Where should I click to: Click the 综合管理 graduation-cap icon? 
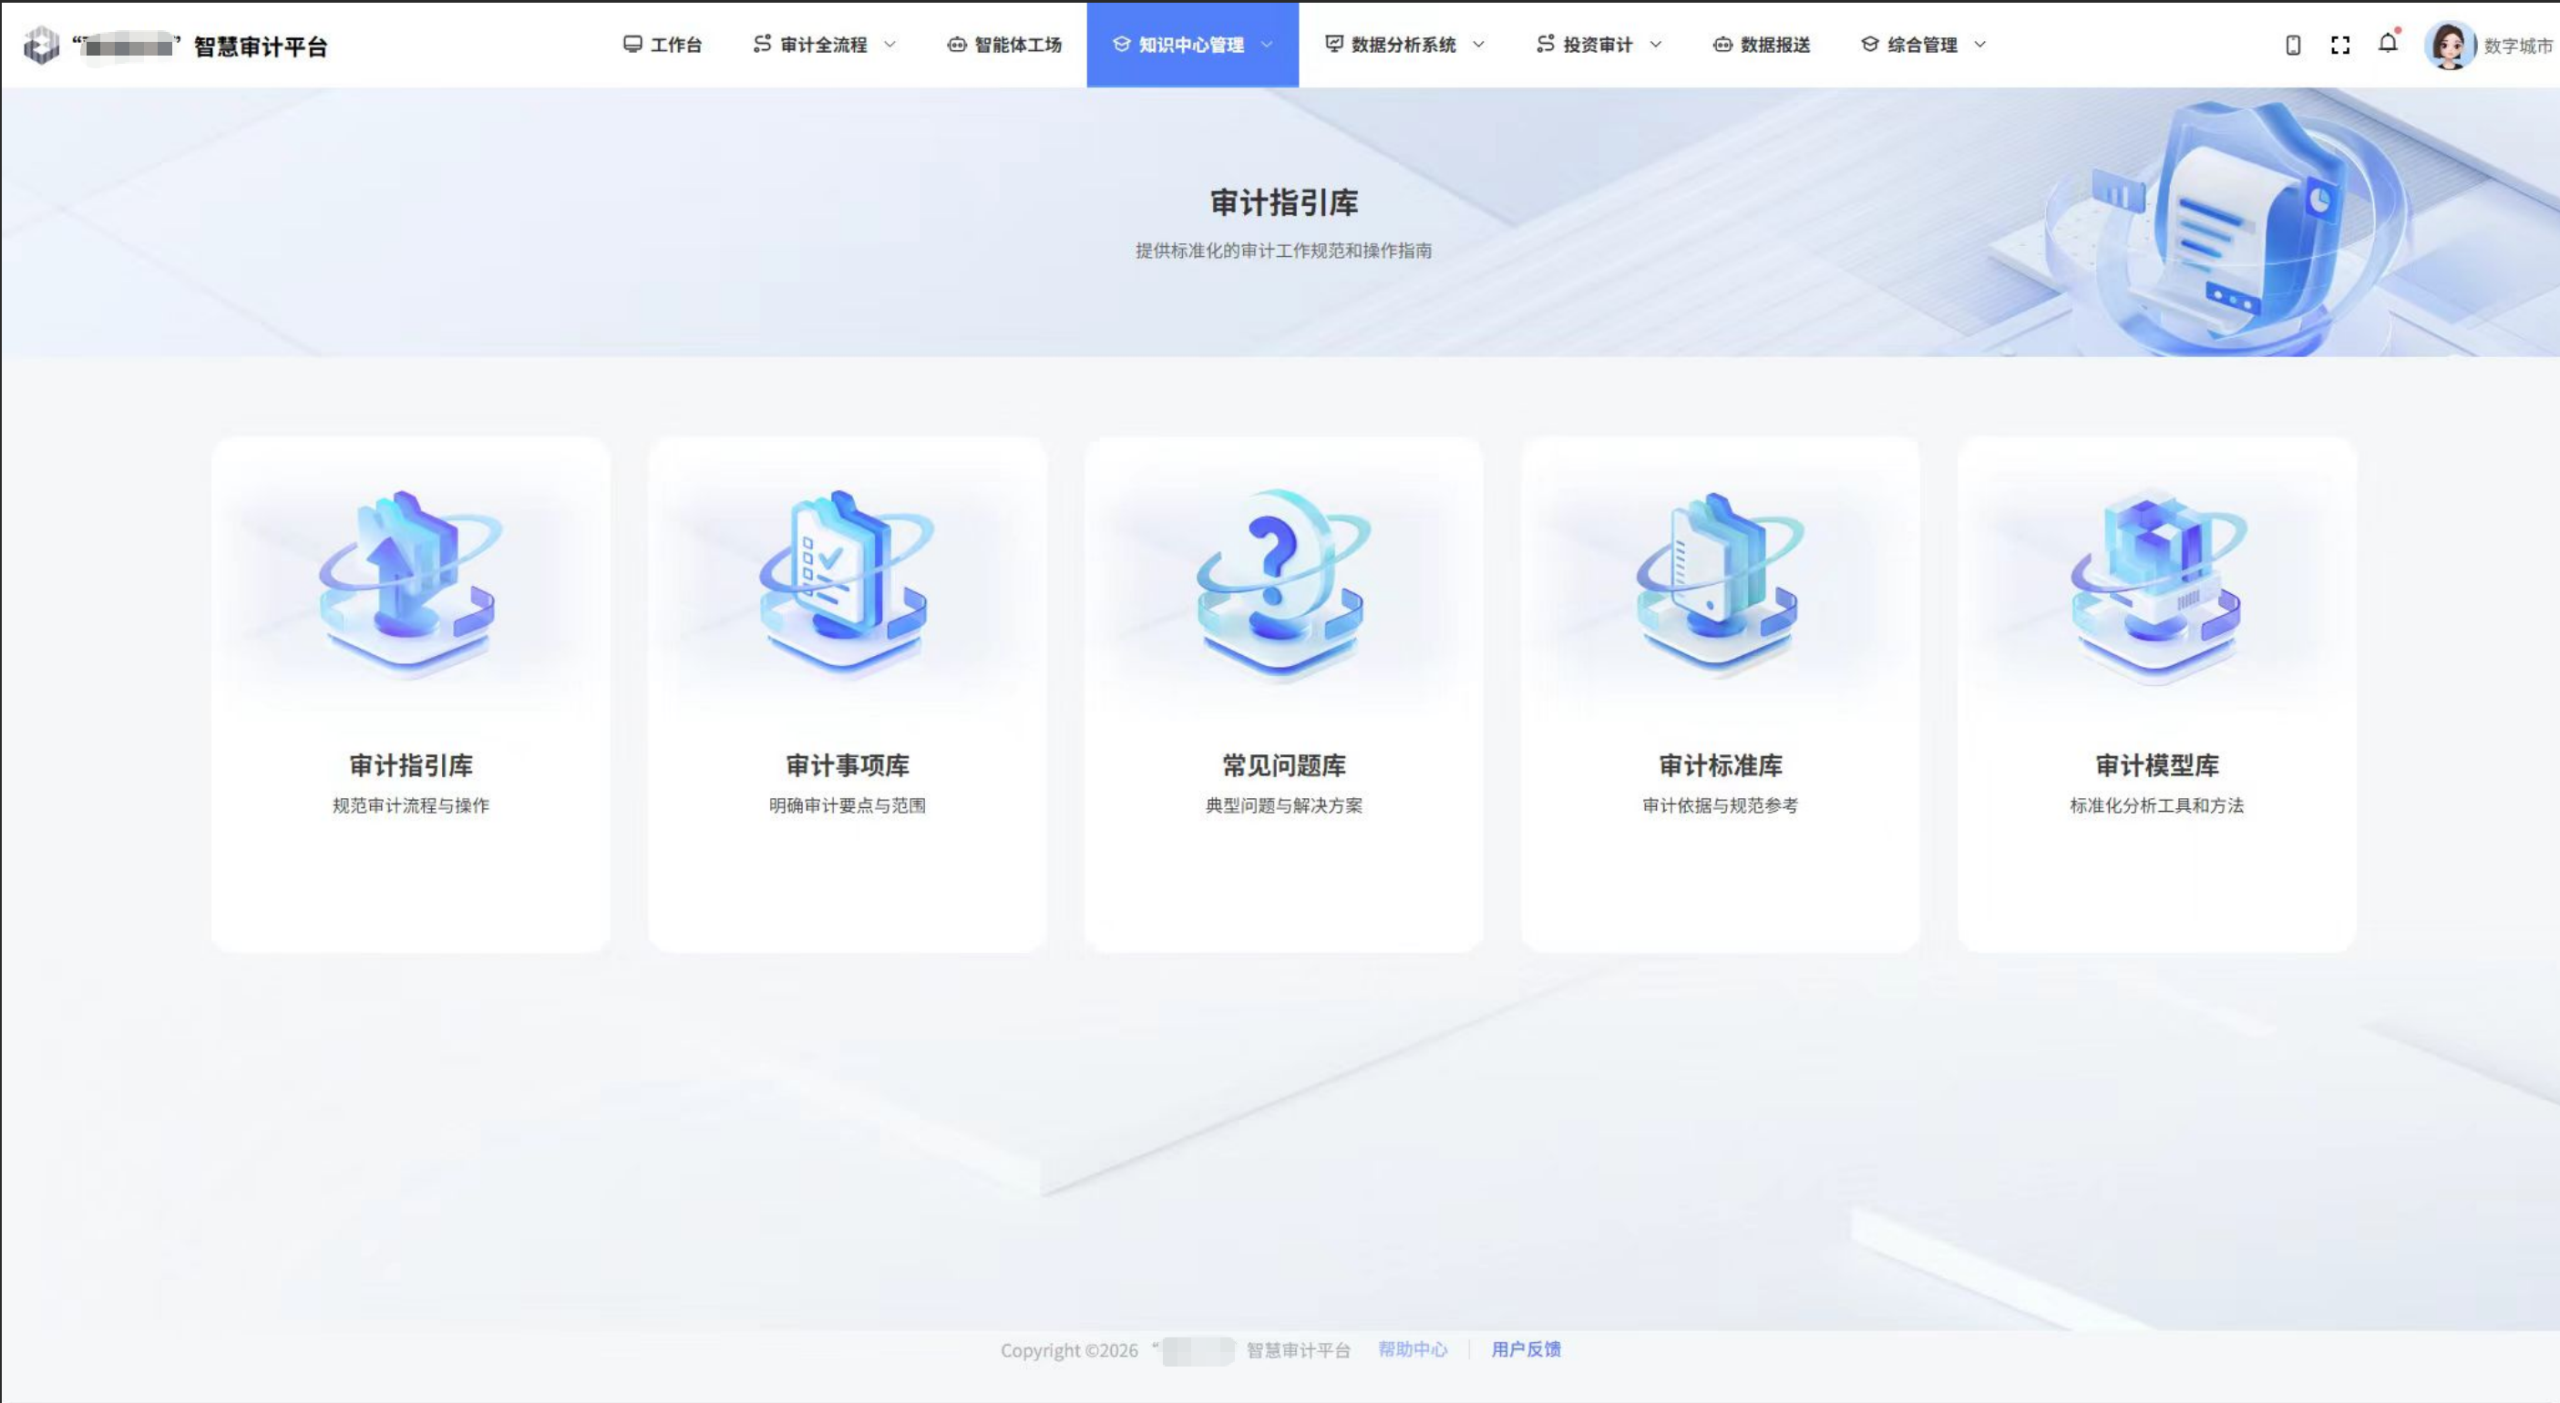(1870, 44)
